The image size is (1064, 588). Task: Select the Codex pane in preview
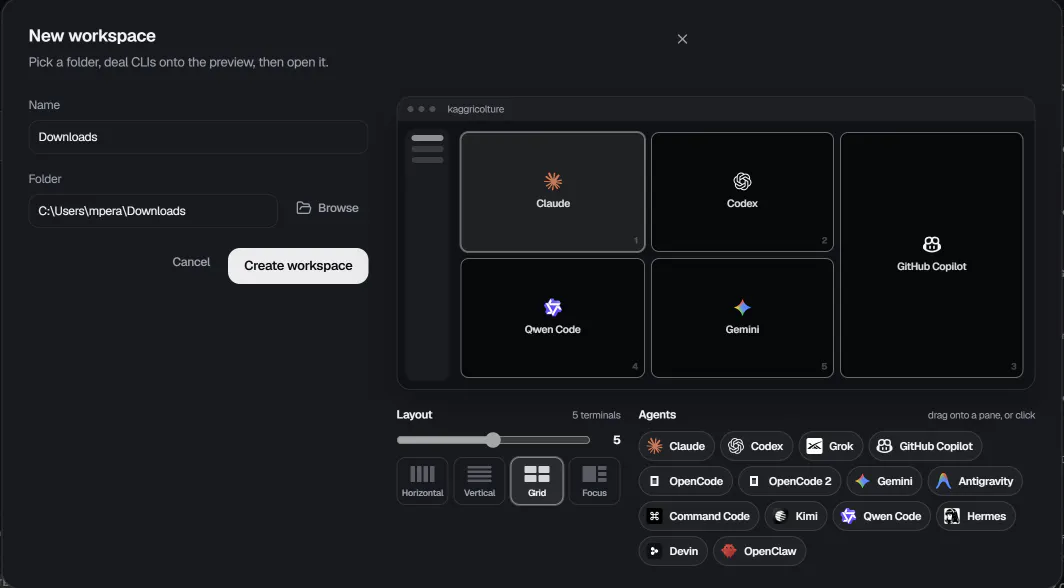tap(742, 192)
